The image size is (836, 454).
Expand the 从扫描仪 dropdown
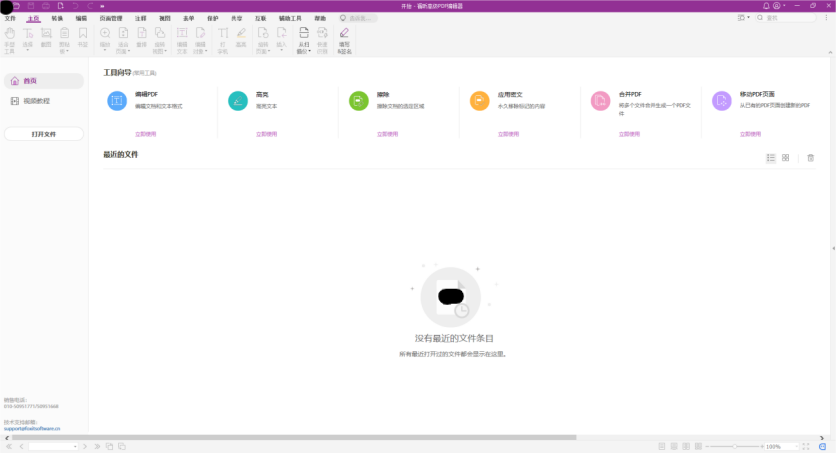click(x=305, y=50)
